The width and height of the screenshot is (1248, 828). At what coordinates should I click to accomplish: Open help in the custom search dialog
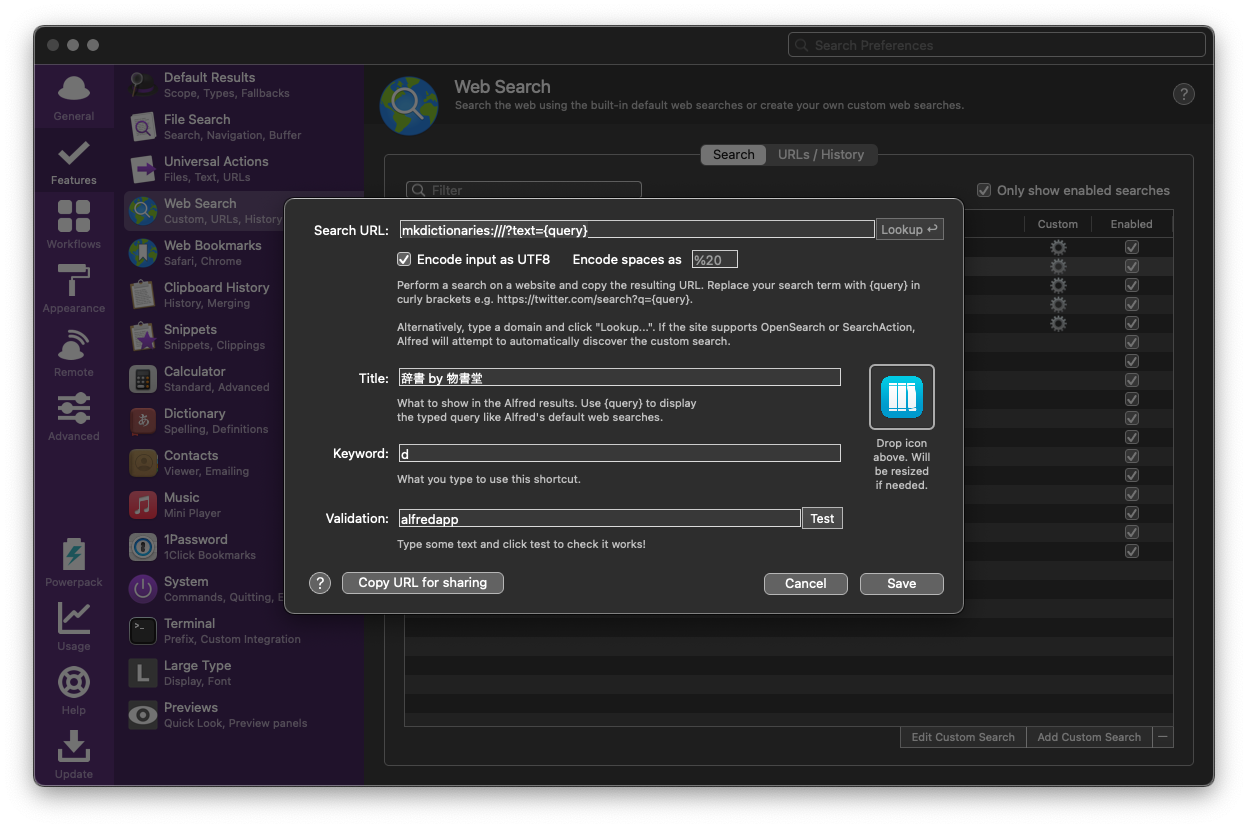[x=320, y=583]
